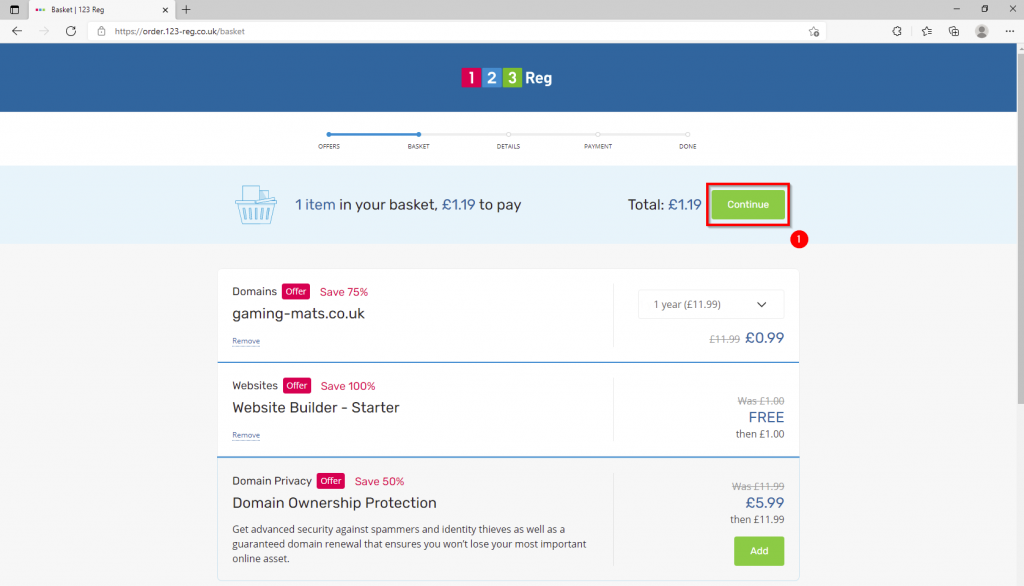
Task: Click the FREE price text
Action: (x=766, y=417)
